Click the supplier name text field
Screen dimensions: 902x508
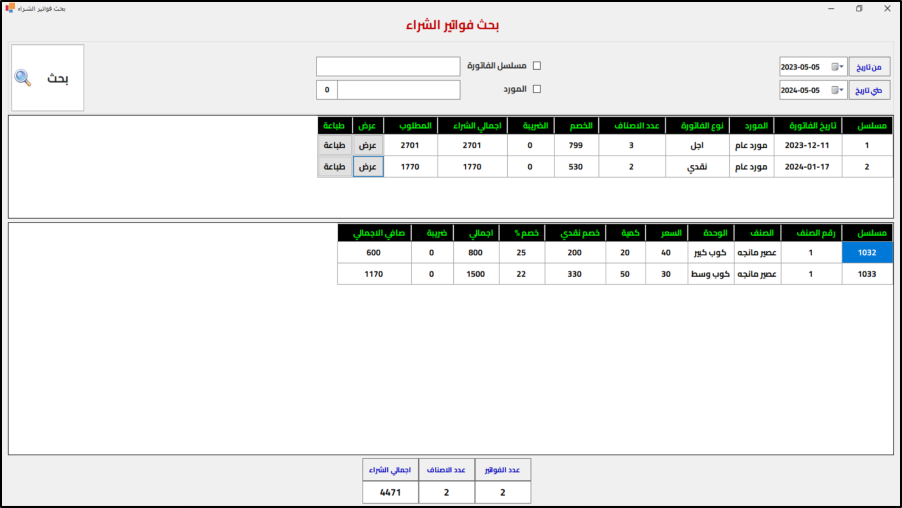(398, 90)
